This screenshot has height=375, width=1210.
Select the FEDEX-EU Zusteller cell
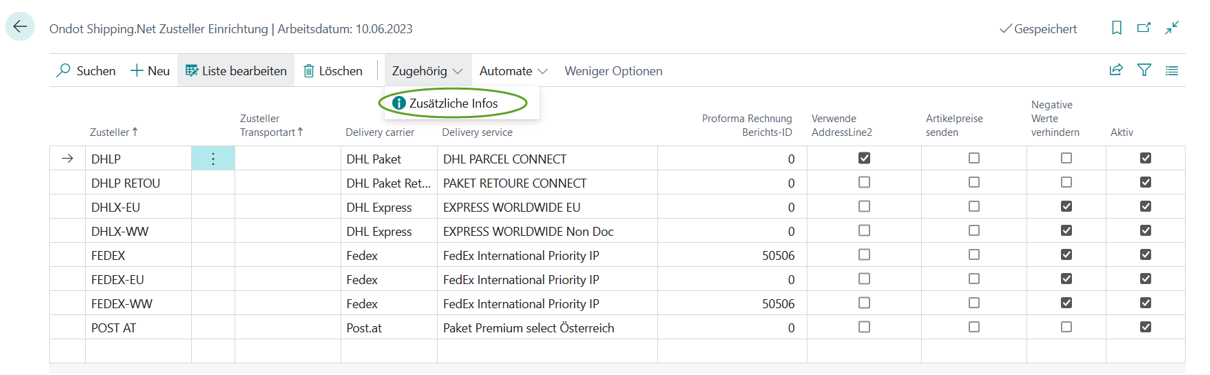pyautogui.click(x=138, y=279)
